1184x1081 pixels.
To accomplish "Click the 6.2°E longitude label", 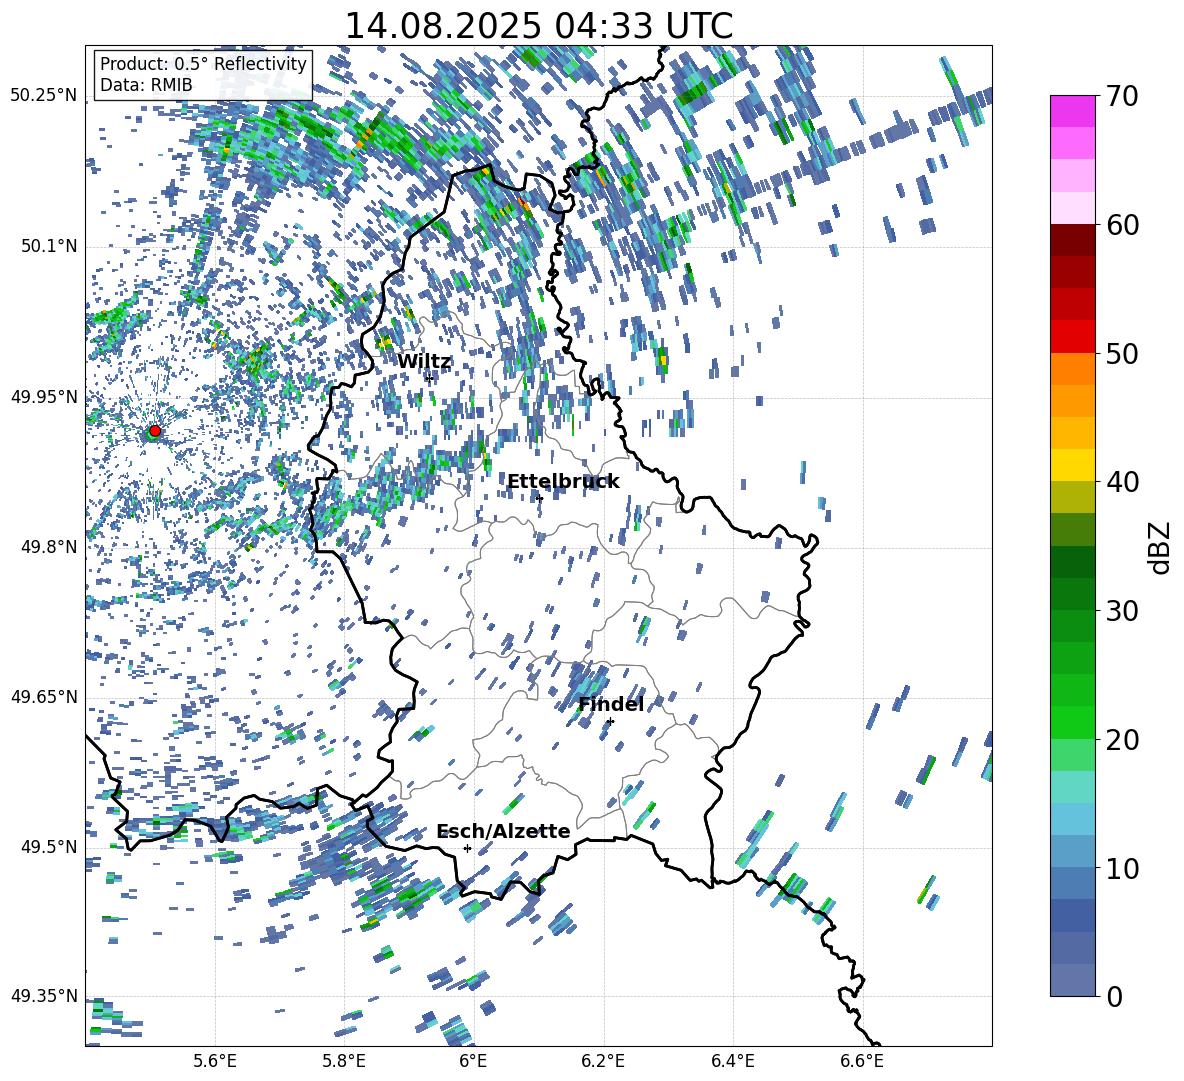I will click(x=603, y=1061).
